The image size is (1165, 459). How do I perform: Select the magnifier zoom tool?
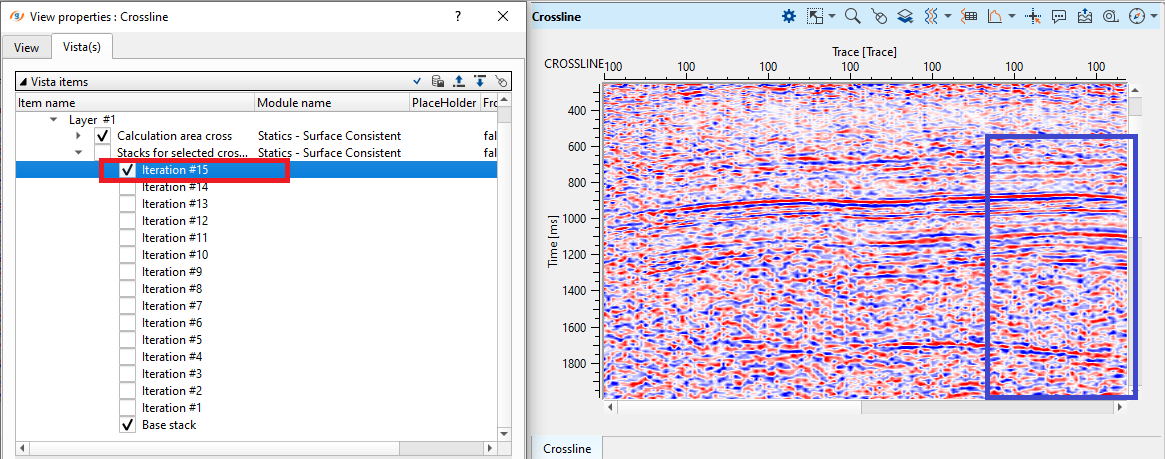click(853, 16)
